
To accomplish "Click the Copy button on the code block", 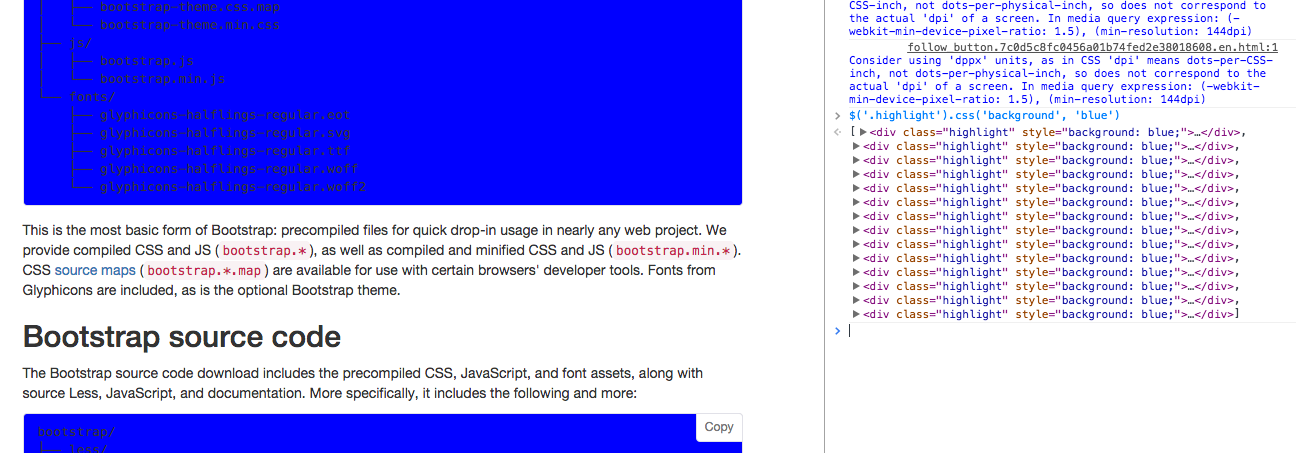I will coord(719,427).
